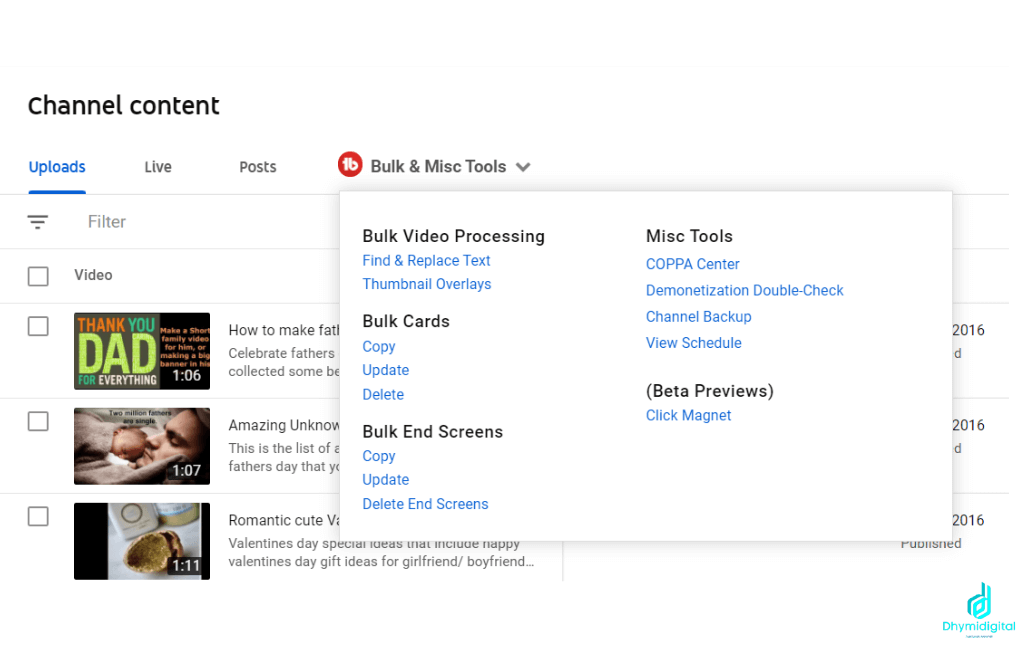Open the COPPA Center tool
Viewport: 1024px width, 655px height.
[692, 264]
